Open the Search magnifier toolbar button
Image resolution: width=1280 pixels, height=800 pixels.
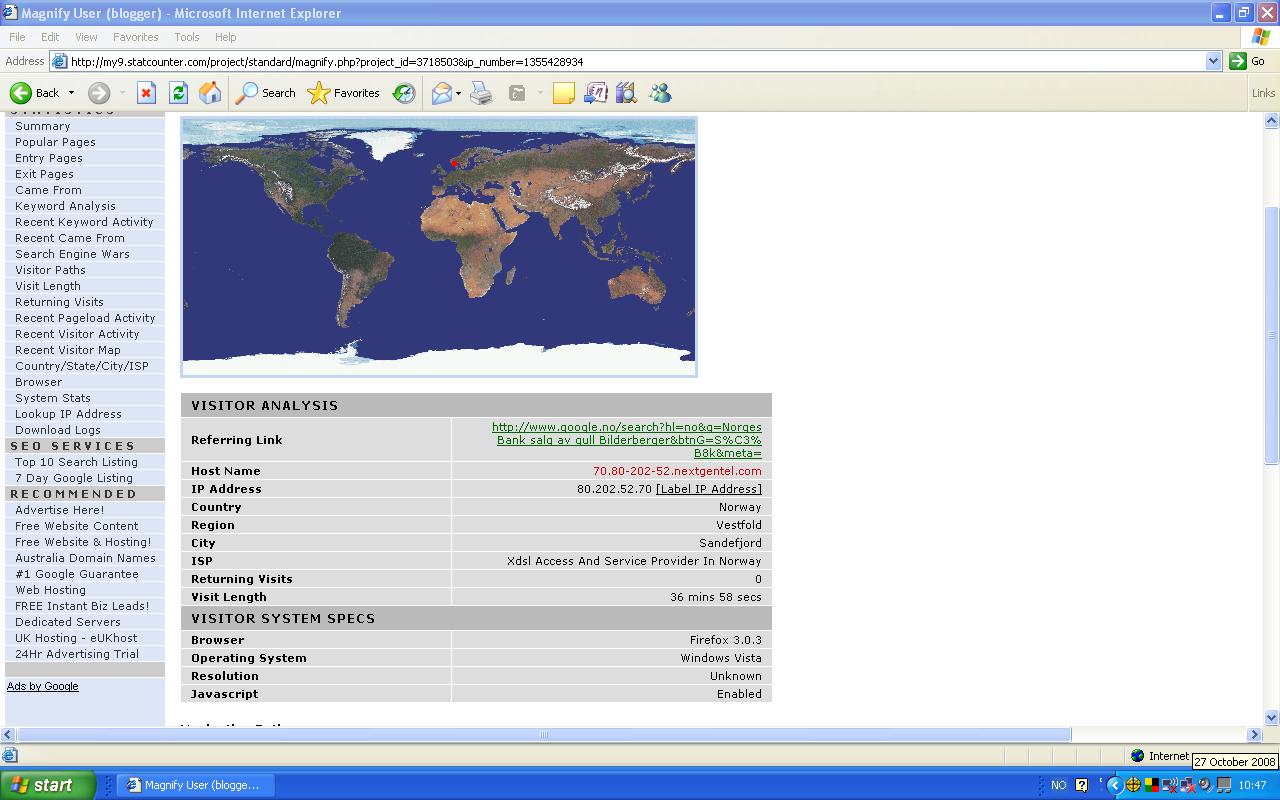pyautogui.click(x=265, y=93)
